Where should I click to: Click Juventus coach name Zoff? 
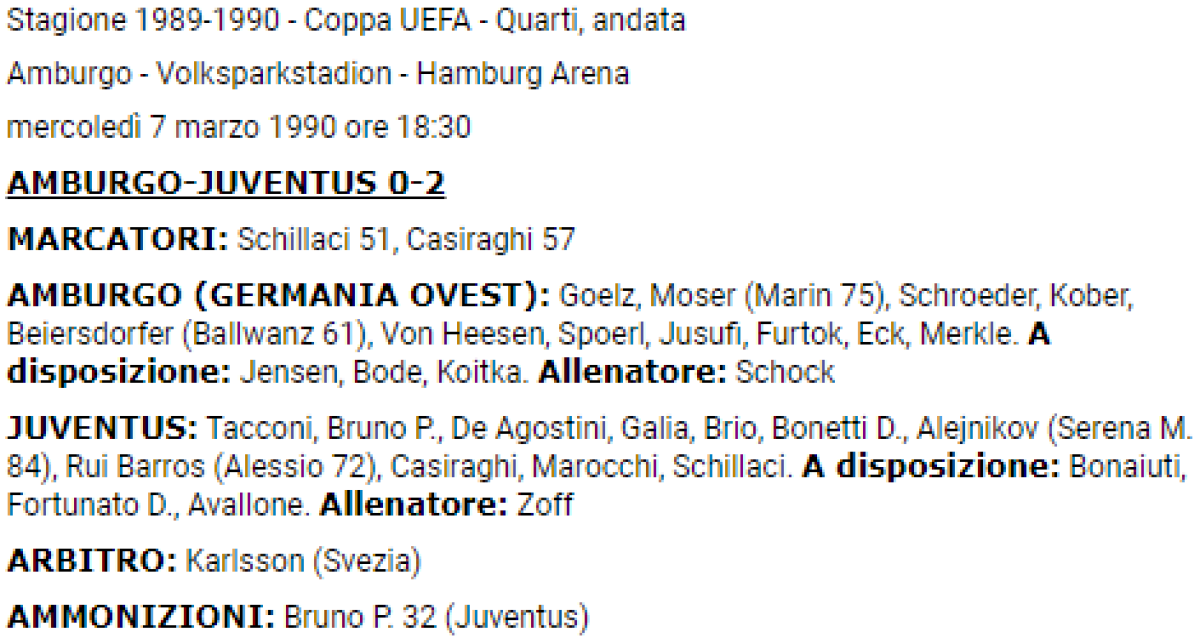545,504
